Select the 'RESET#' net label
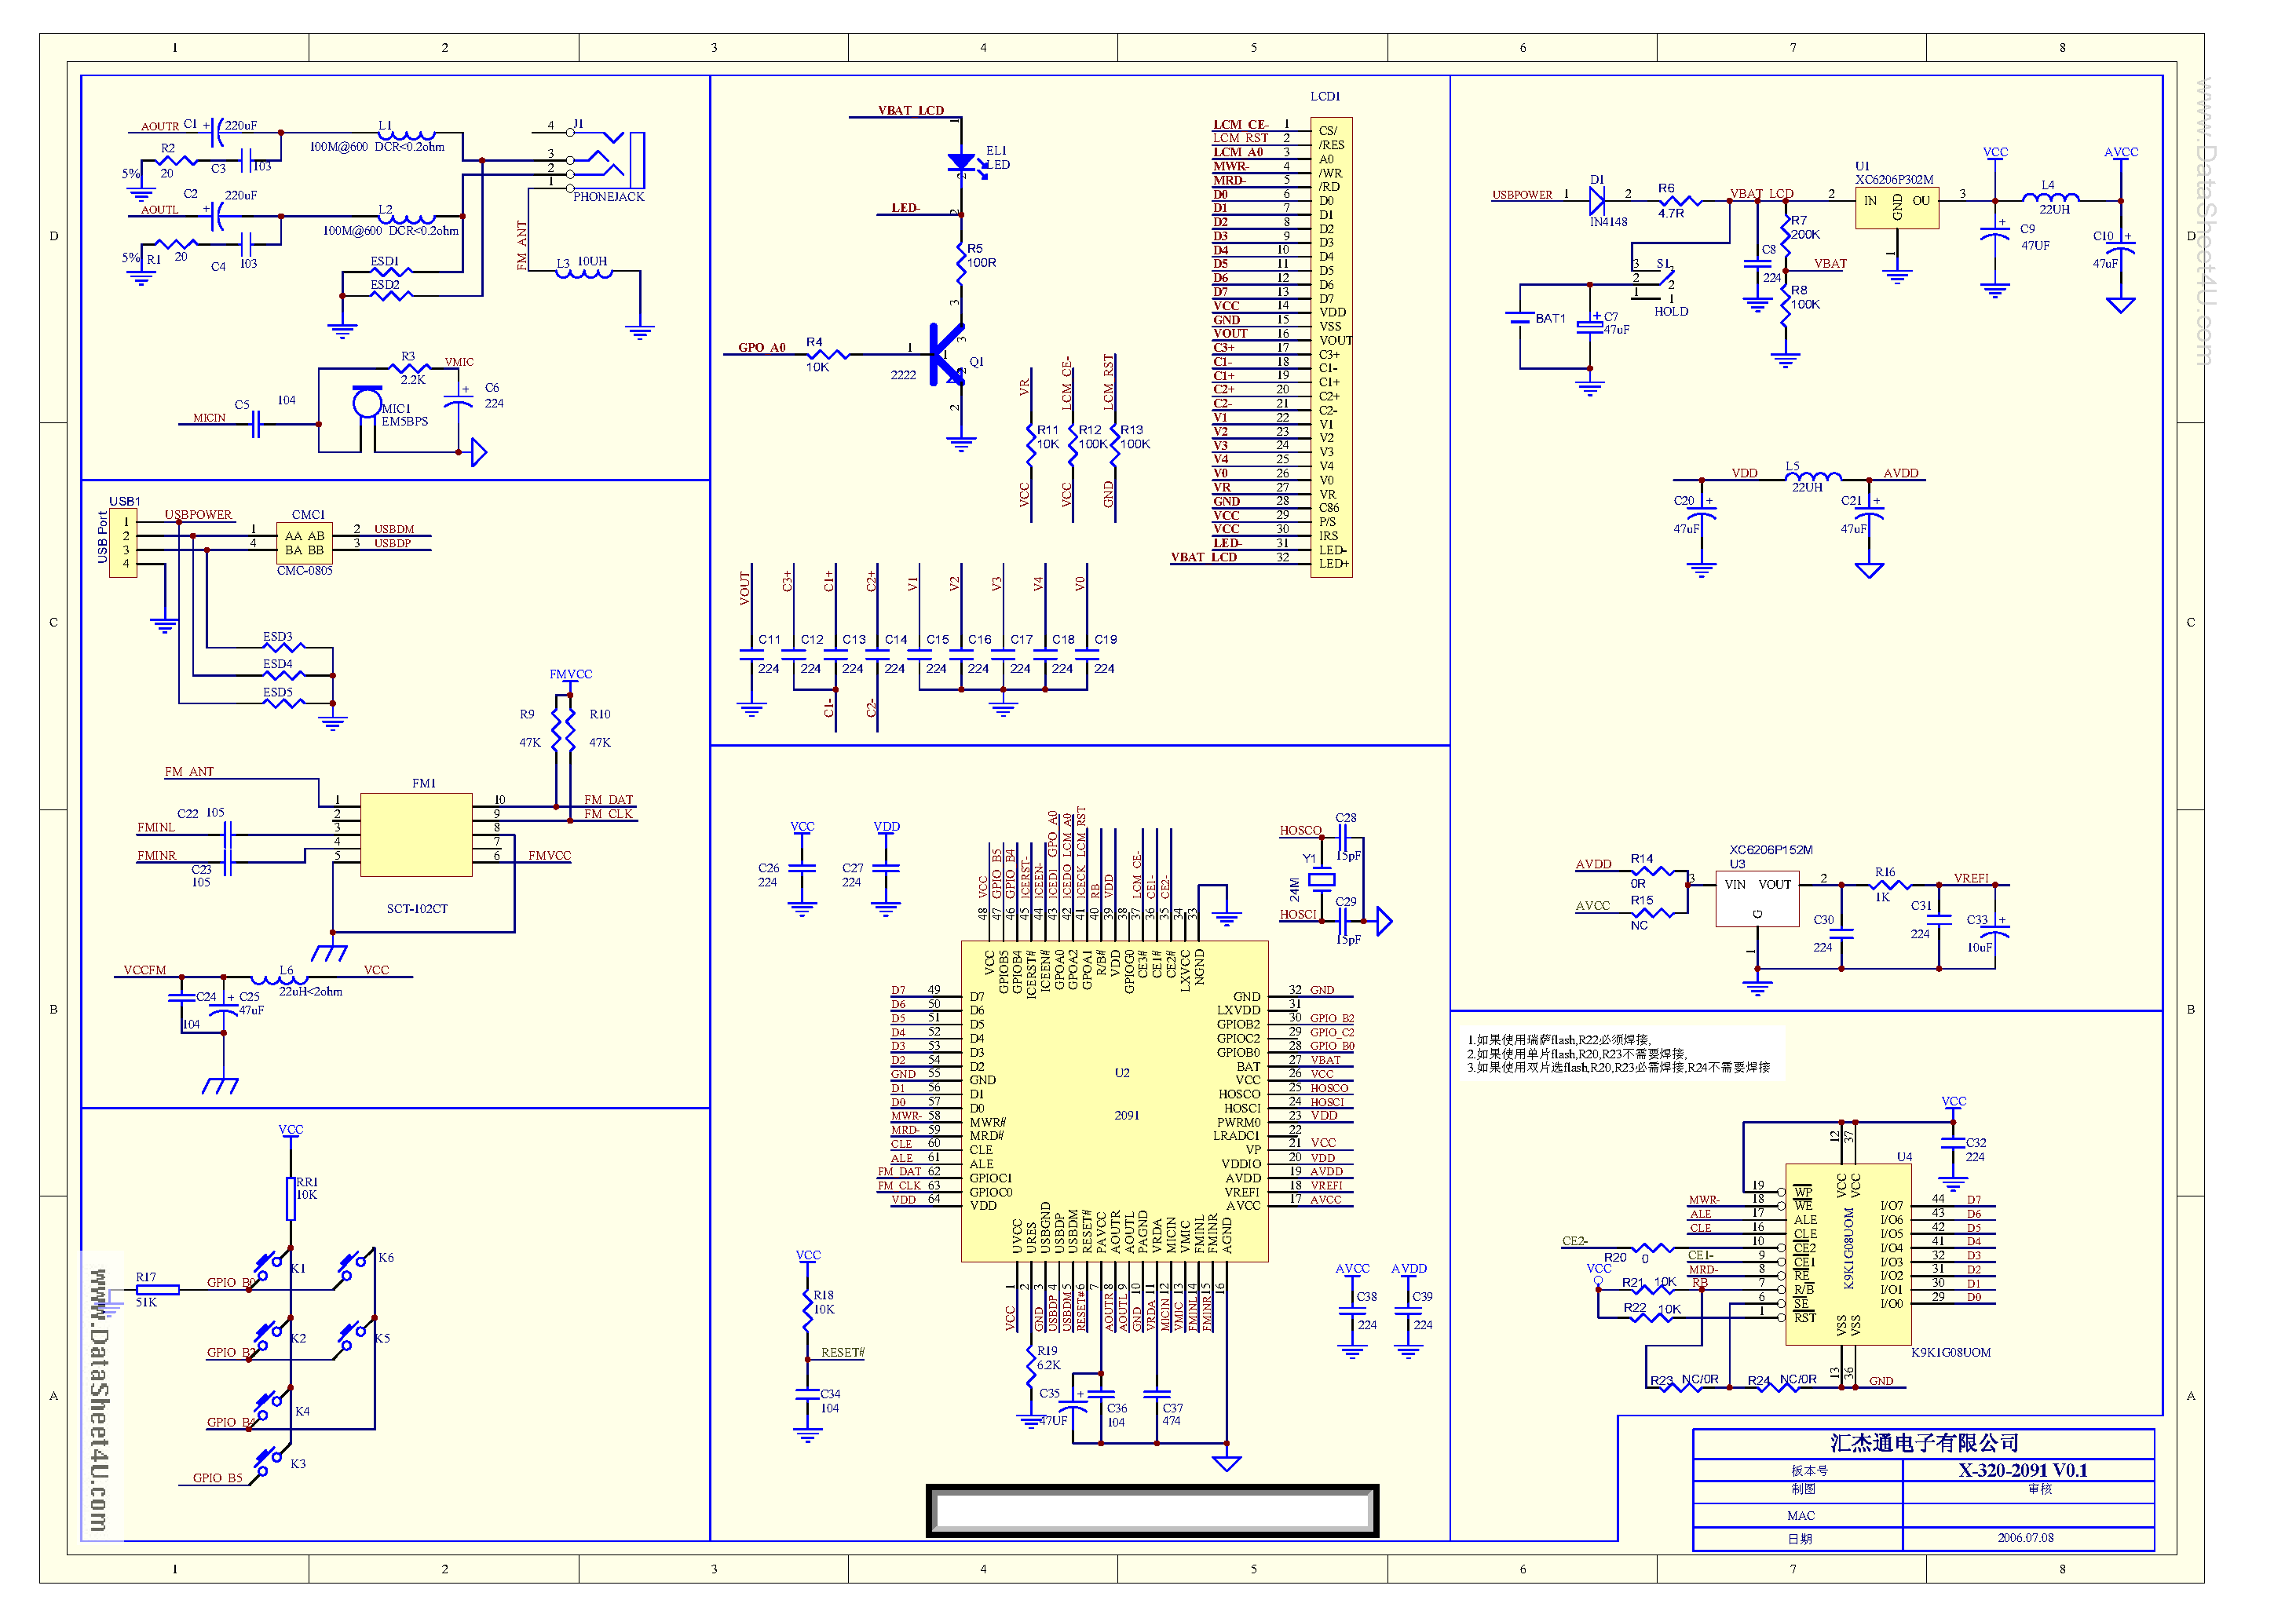 tap(843, 1352)
